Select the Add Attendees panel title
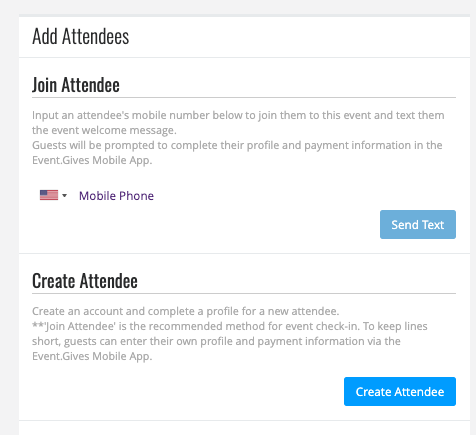This screenshot has height=435, width=476. (81, 36)
